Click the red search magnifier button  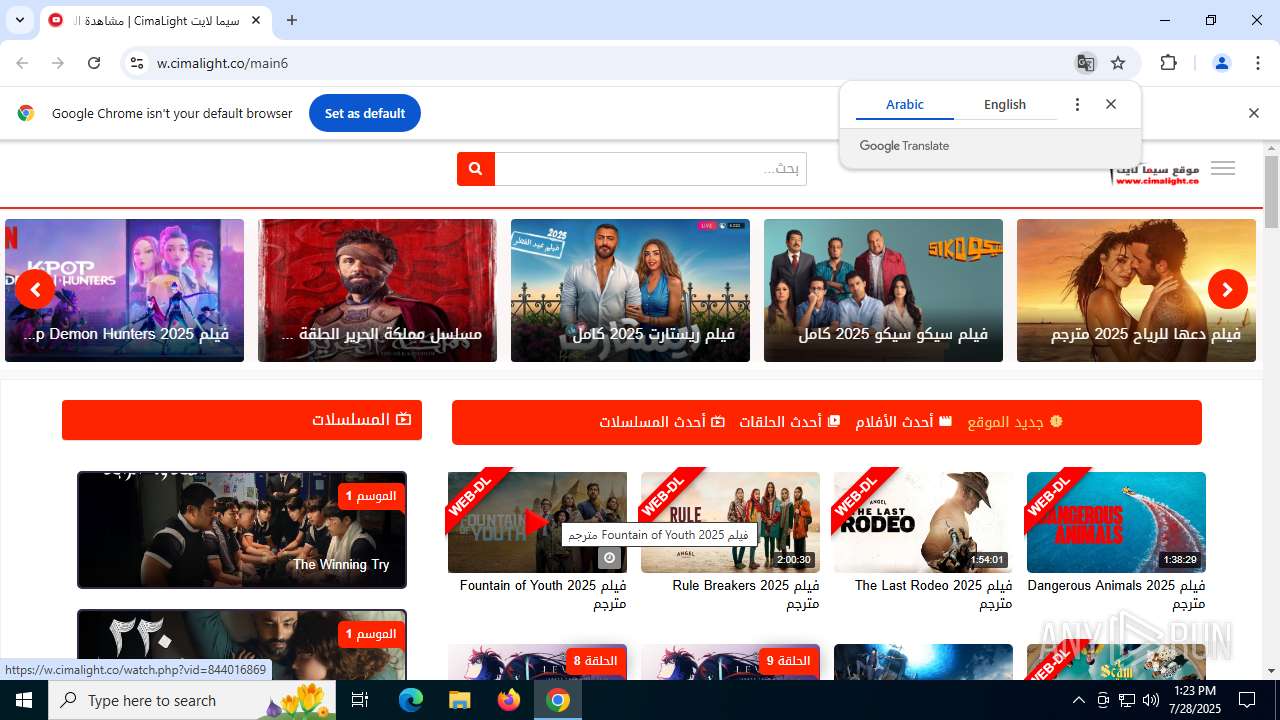pyautogui.click(x=476, y=169)
